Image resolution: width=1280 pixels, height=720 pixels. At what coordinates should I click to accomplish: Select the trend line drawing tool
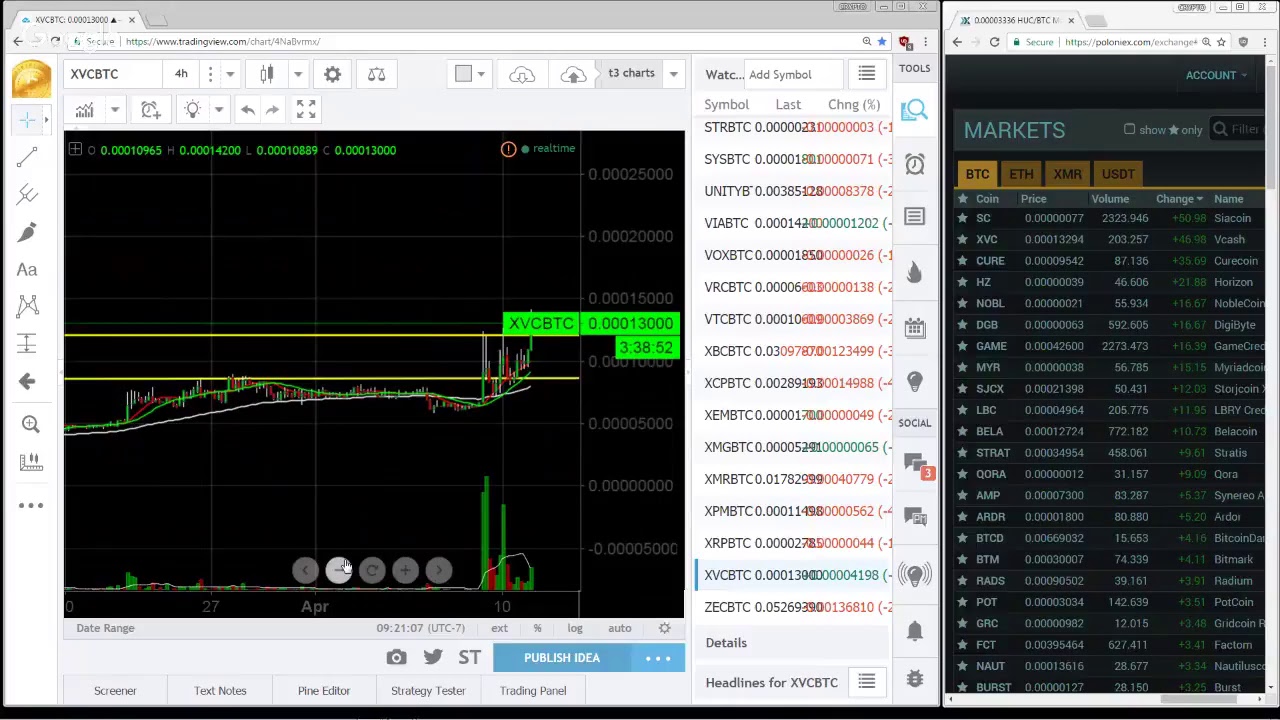pos(27,157)
